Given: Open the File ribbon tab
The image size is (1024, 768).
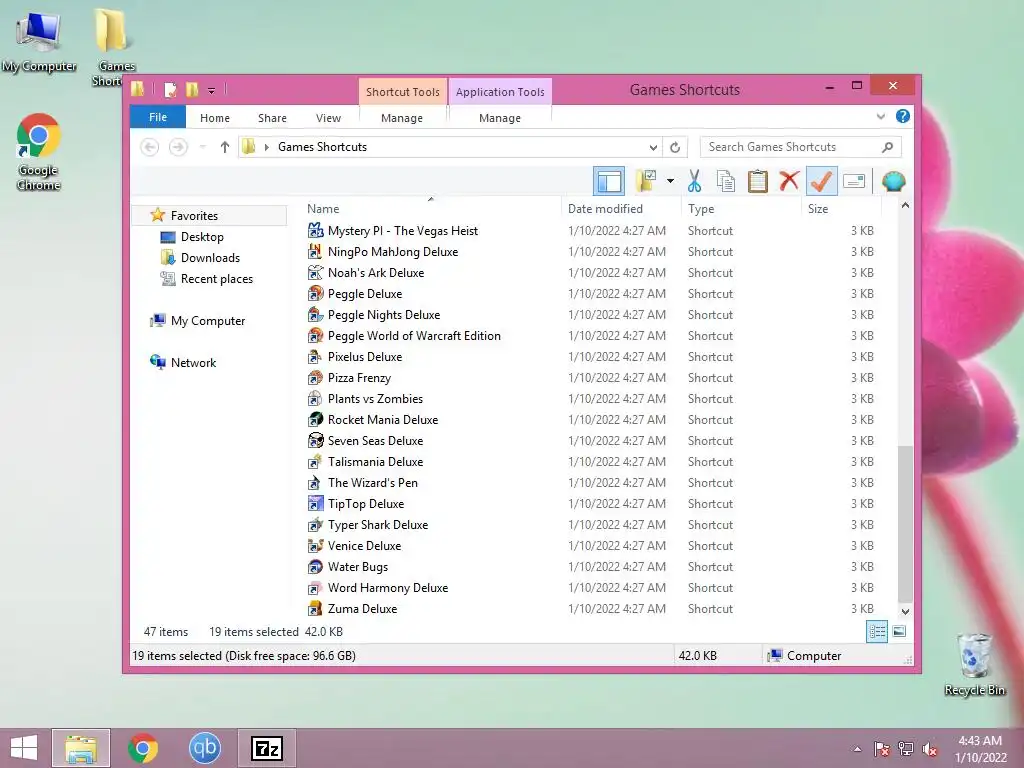Looking at the screenshot, I should tap(158, 117).
